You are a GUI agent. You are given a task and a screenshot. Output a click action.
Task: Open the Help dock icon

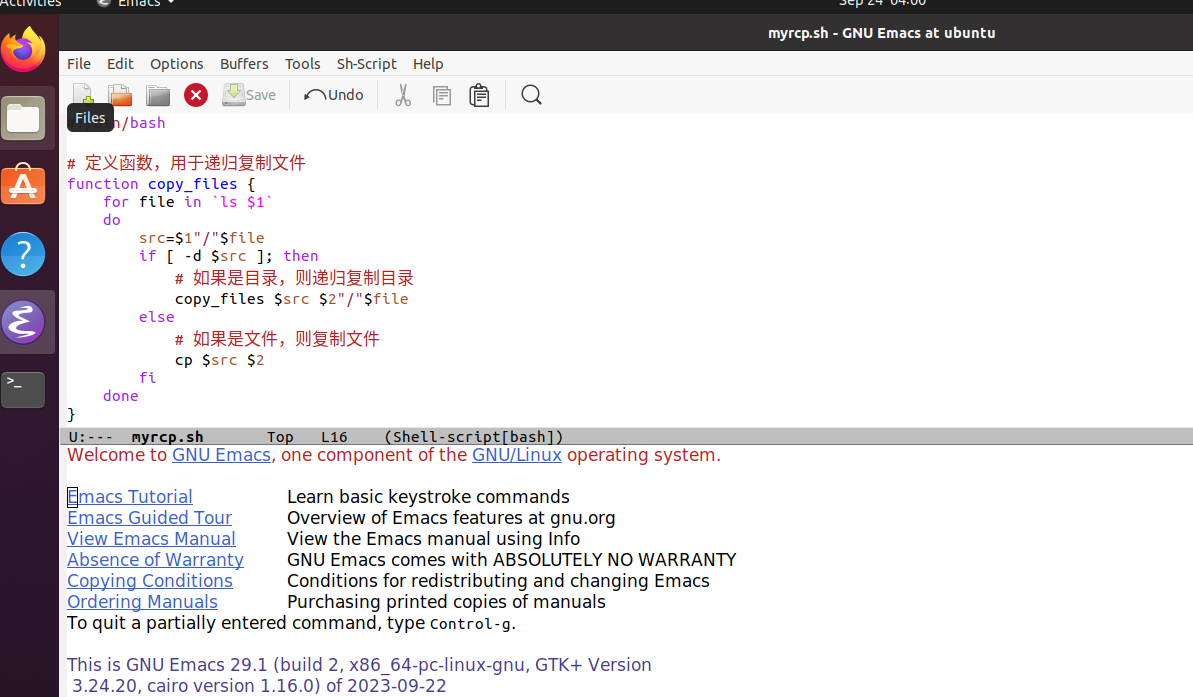tap(24, 254)
